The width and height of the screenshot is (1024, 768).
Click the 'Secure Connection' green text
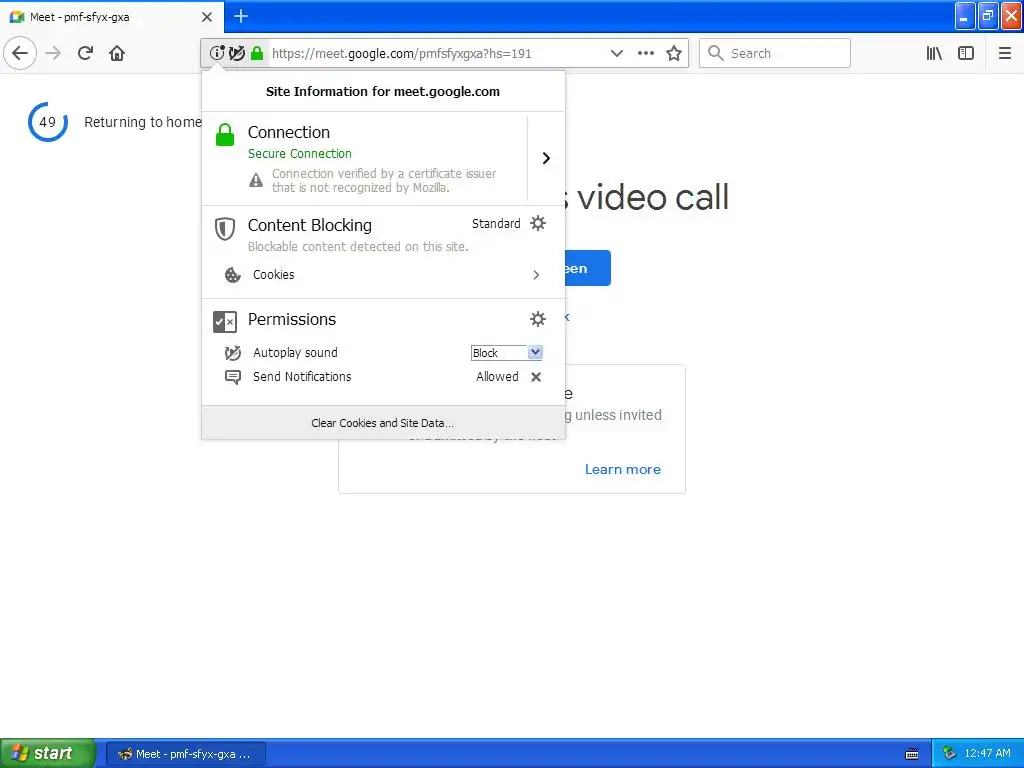click(x=300, y=153)
